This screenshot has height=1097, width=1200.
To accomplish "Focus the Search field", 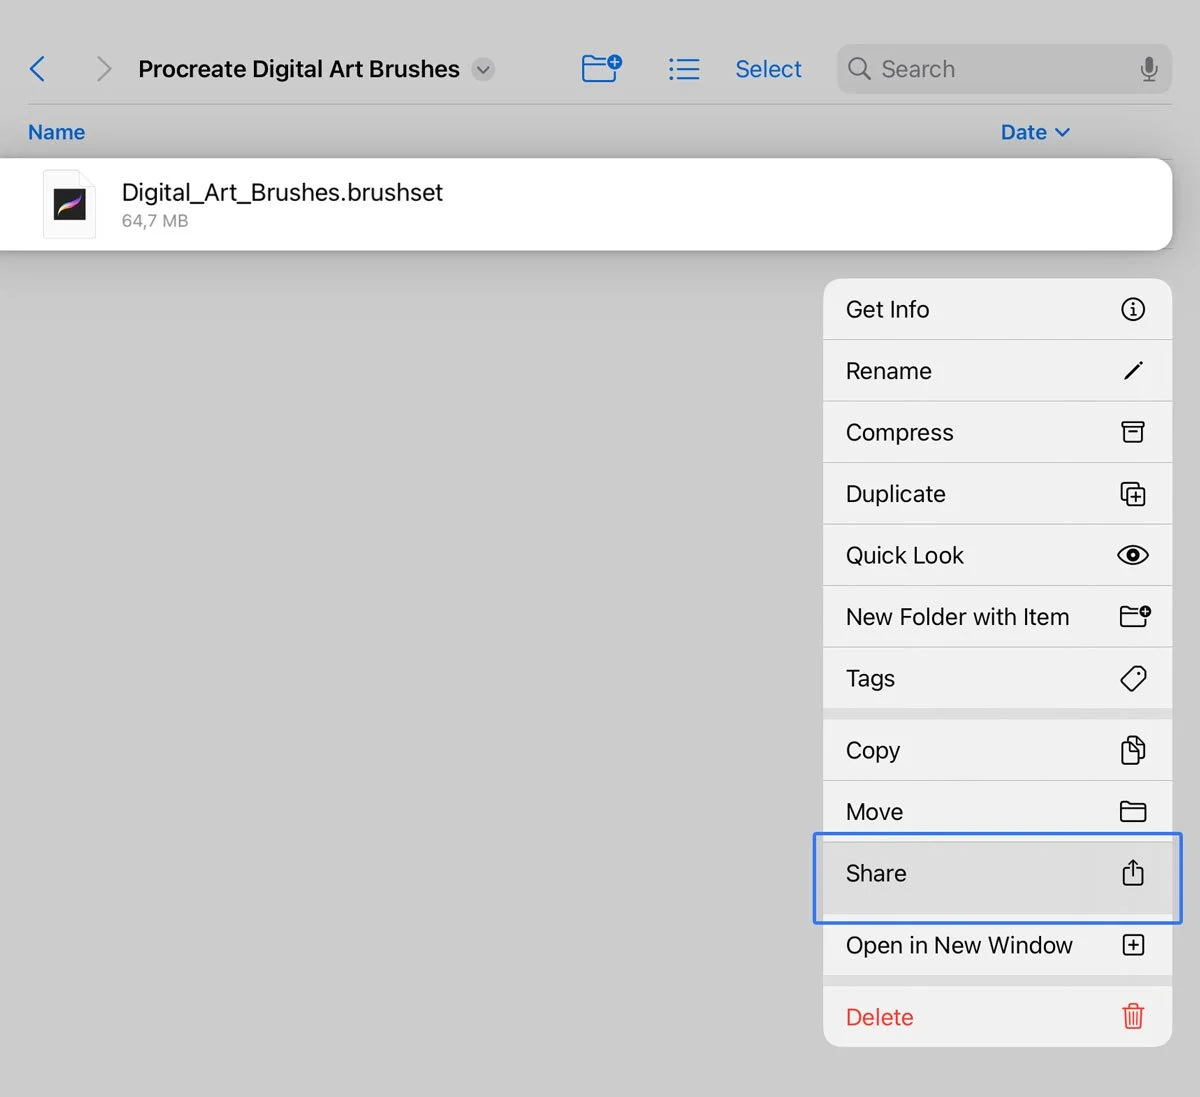I will pyautogui.click(x=1004, y=69).
